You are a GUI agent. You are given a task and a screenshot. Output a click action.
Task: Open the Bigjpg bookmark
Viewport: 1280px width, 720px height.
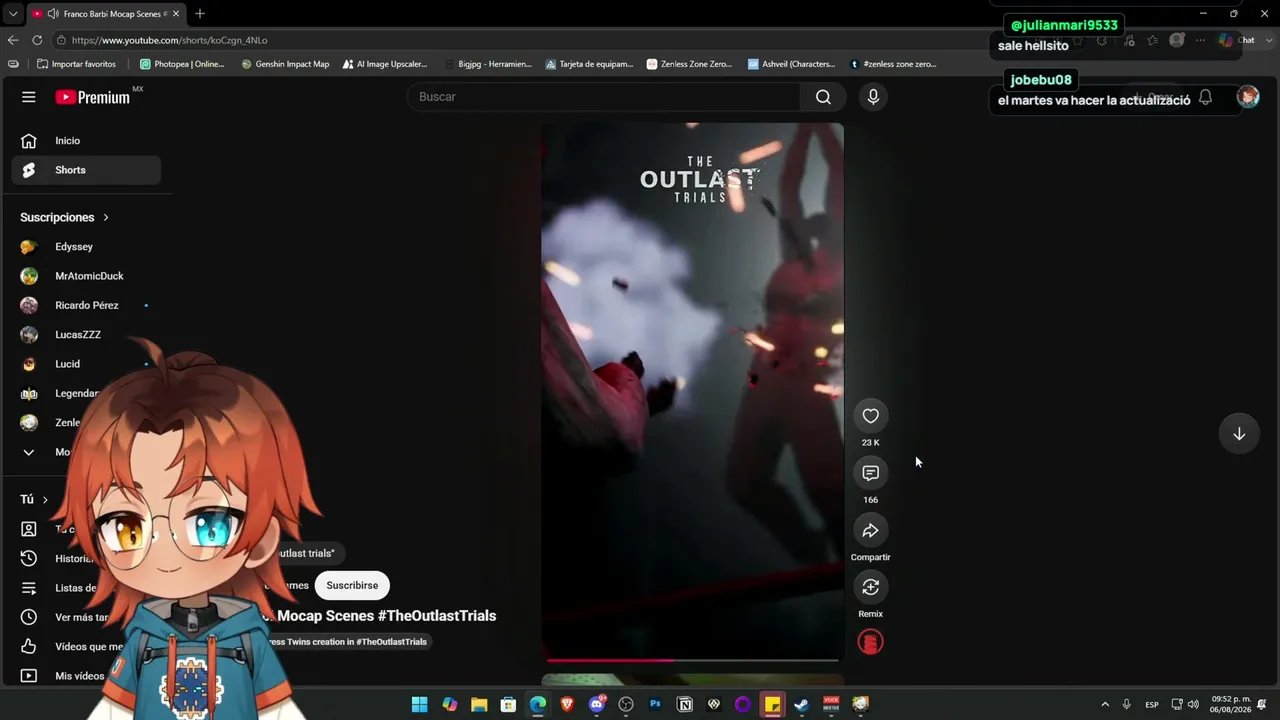[x=487, y=64]
